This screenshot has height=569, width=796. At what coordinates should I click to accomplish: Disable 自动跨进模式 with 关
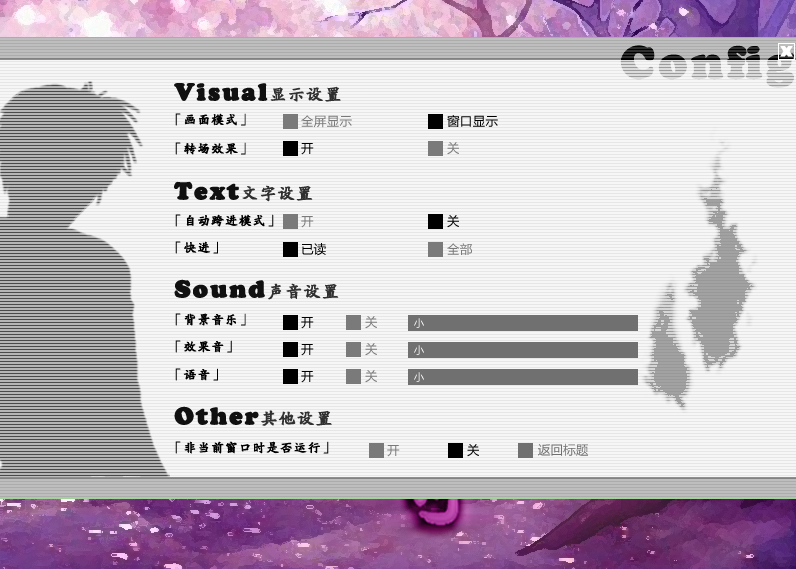(444, 221)
